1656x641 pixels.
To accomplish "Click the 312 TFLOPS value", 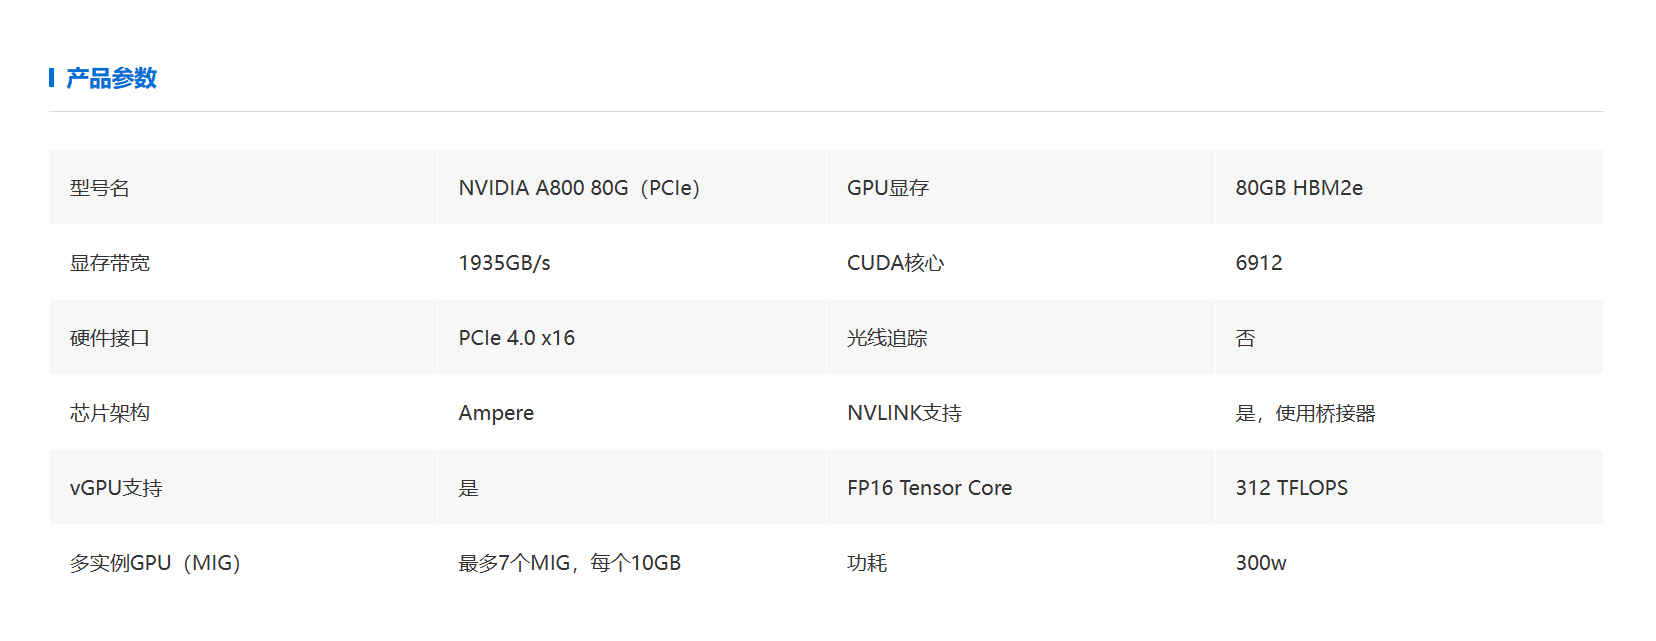I will tap(1291, 488).
